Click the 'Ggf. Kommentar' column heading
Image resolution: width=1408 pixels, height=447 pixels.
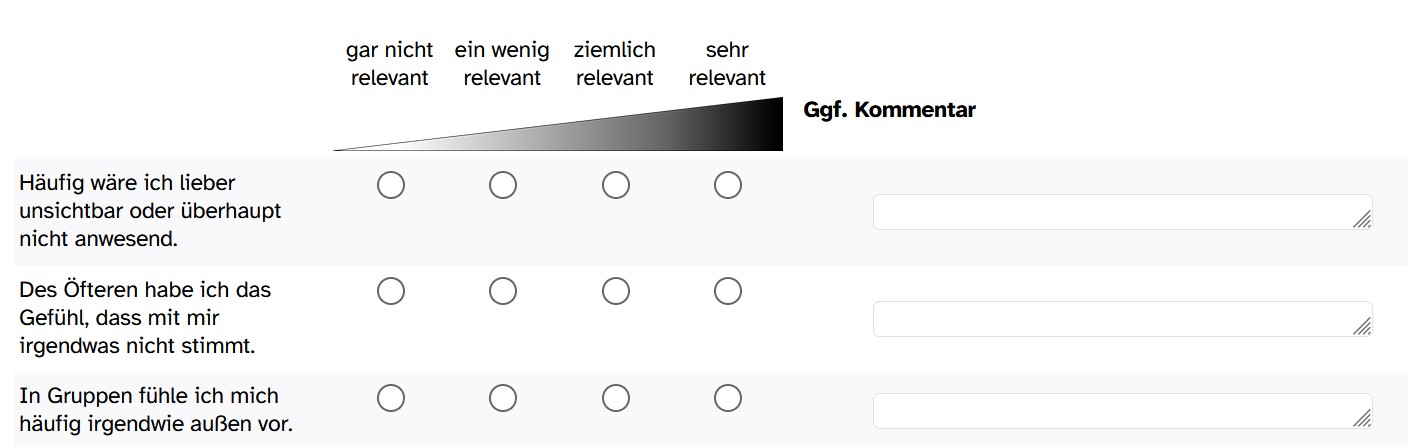(889, 110)
